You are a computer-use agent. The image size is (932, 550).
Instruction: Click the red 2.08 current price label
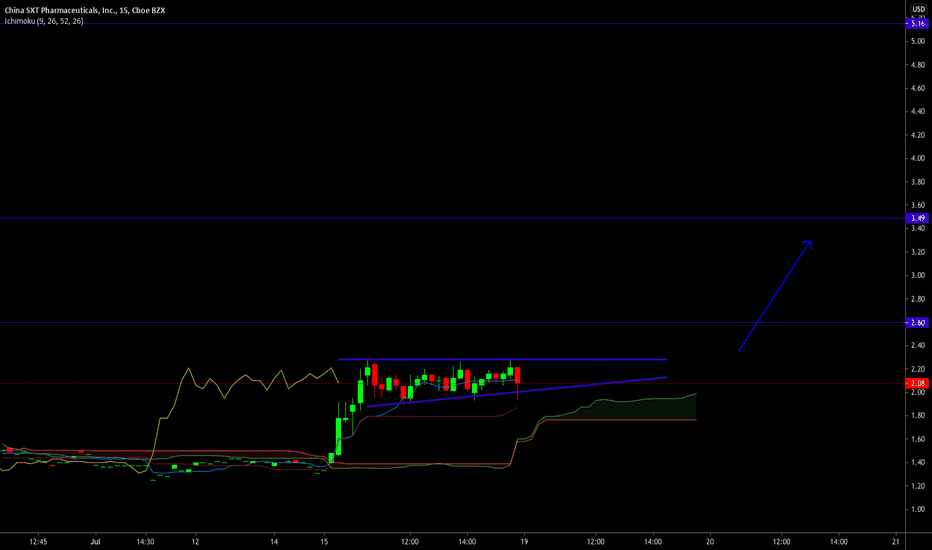click(917, 384)
